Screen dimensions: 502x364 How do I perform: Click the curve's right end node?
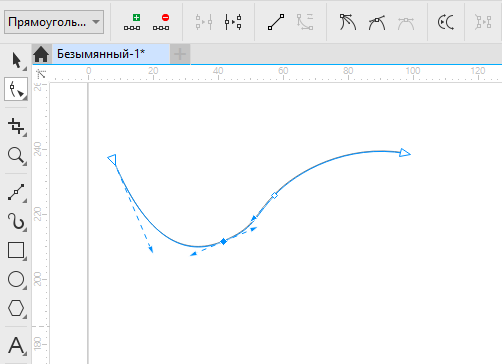[405, 153]
